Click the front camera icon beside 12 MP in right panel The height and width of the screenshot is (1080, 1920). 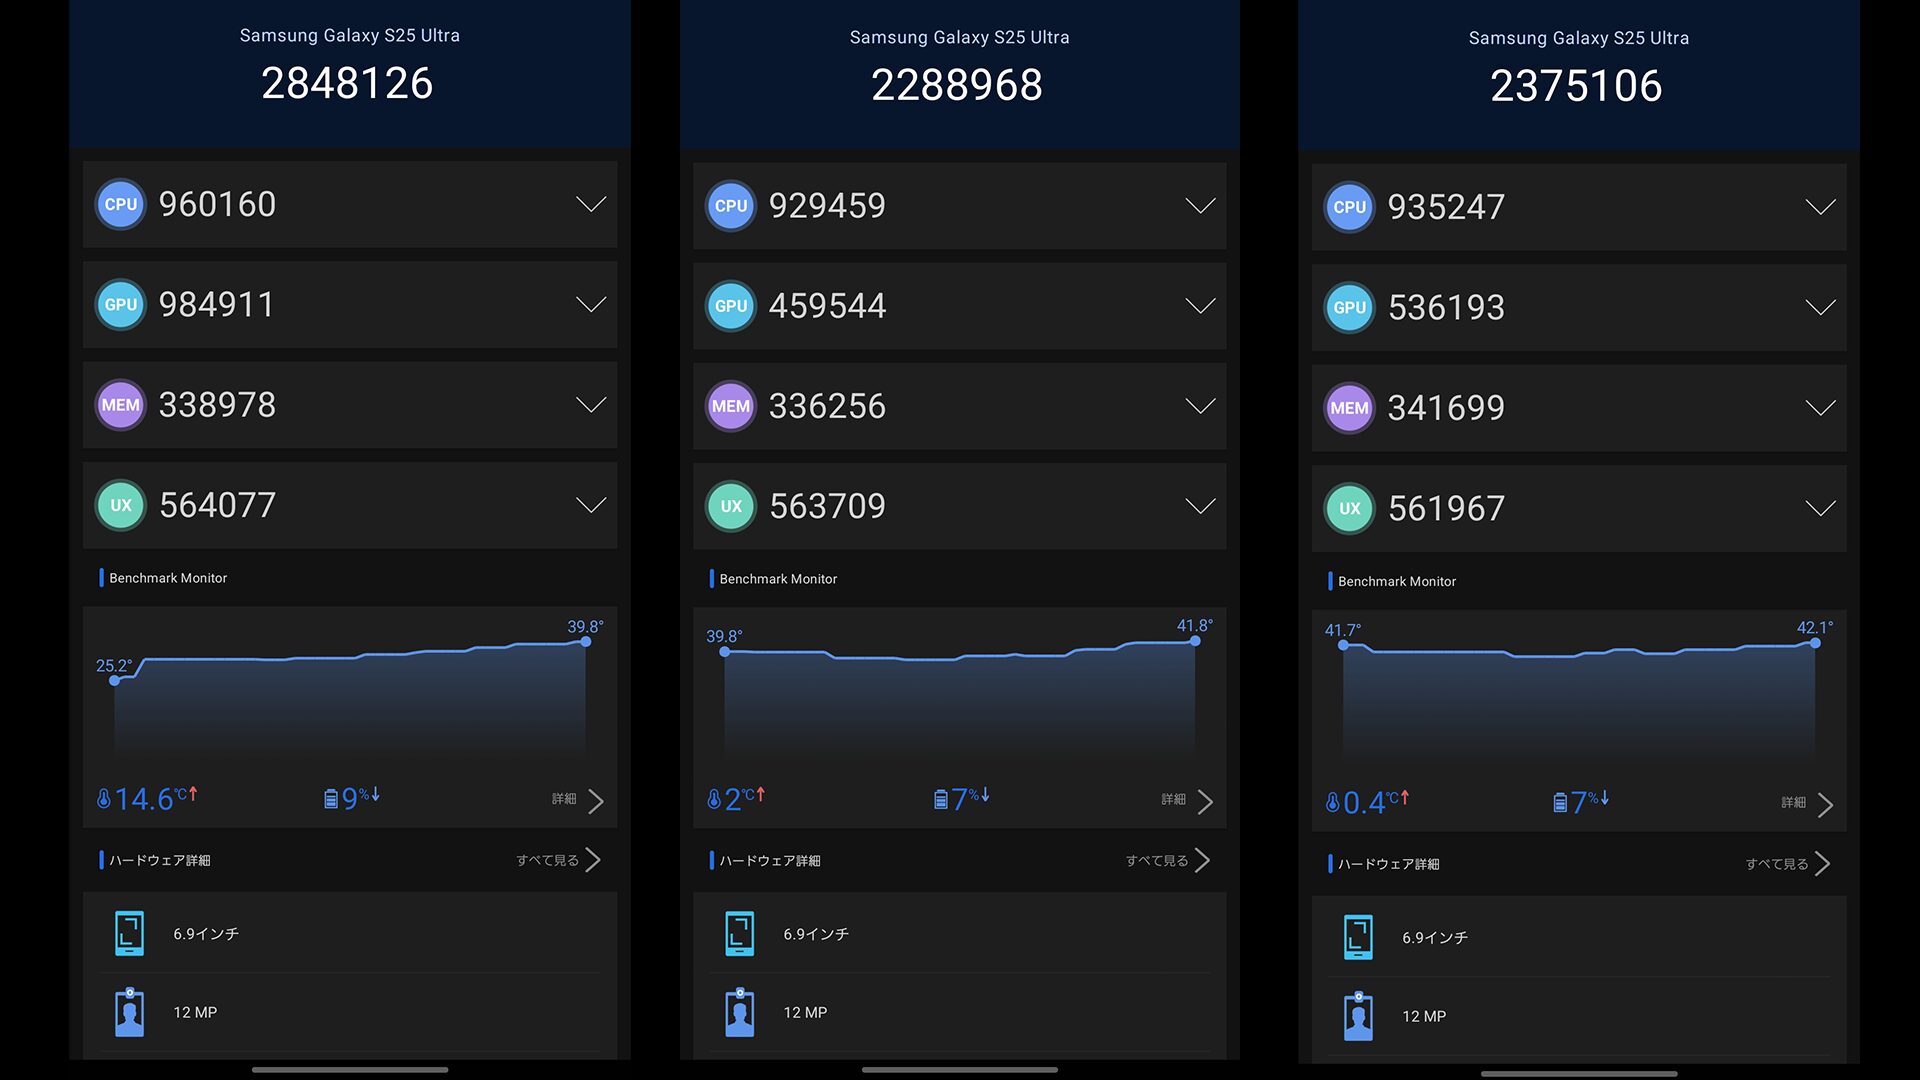1358,1016
